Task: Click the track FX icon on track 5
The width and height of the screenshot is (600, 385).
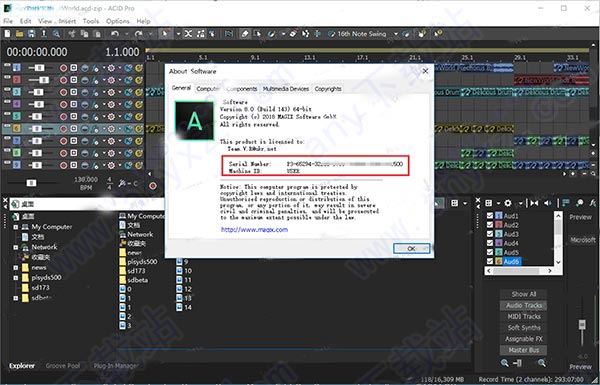Action: [95, 116]
